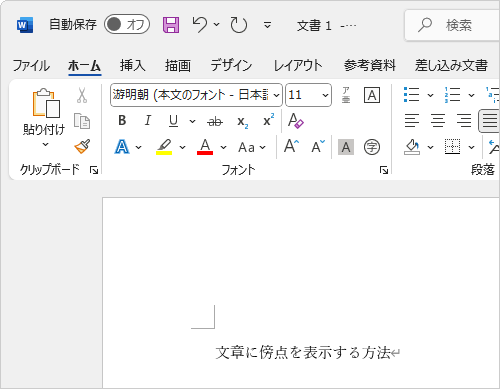The image size is (500, 389).
Task: Open the ファイル tab
Action: [x=31, y=65]
